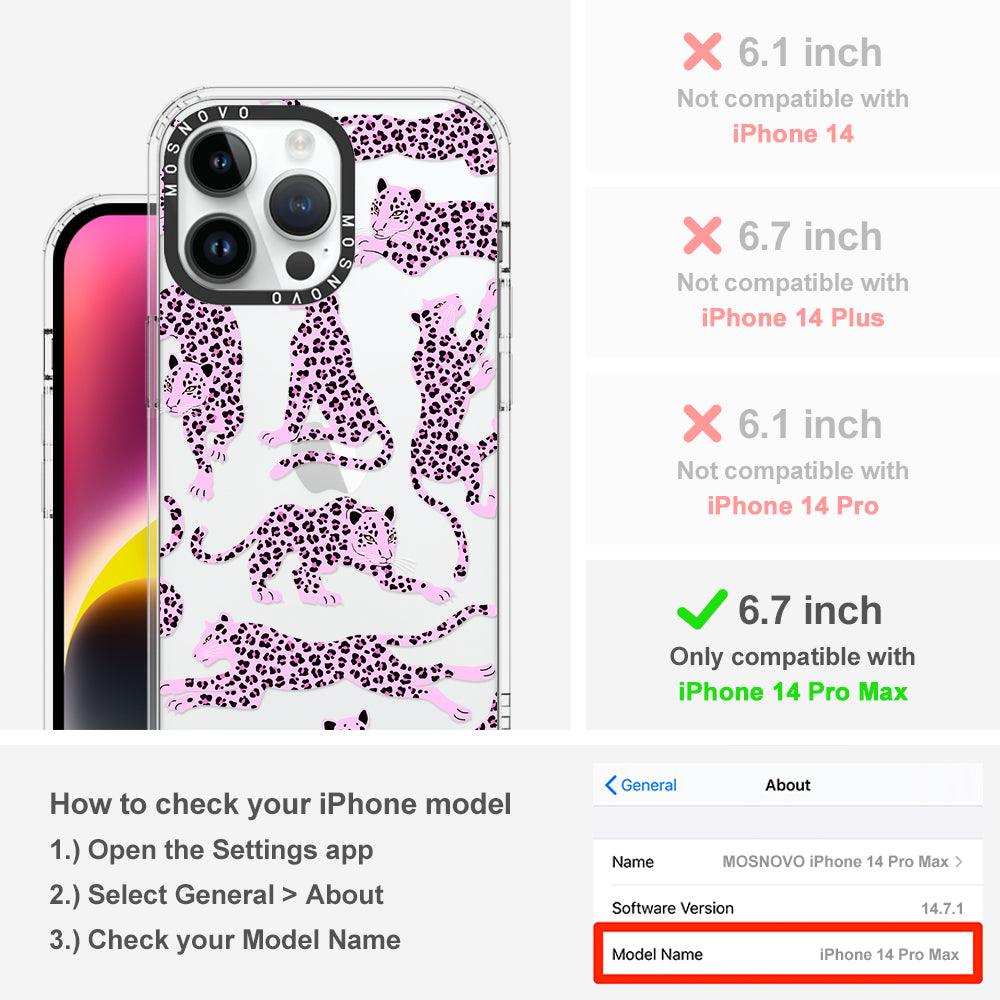Screen dimensions: 1000x1000
Task: Click the camera flash on the phone
Action: 299,144
